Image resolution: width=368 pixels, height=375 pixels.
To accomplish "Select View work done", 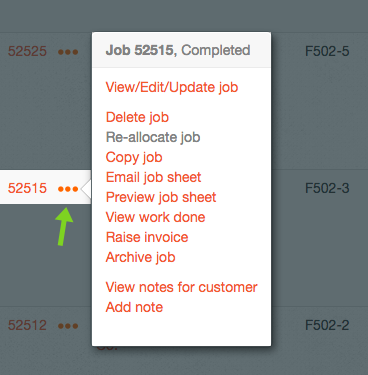I will click(x=155, y=217).
